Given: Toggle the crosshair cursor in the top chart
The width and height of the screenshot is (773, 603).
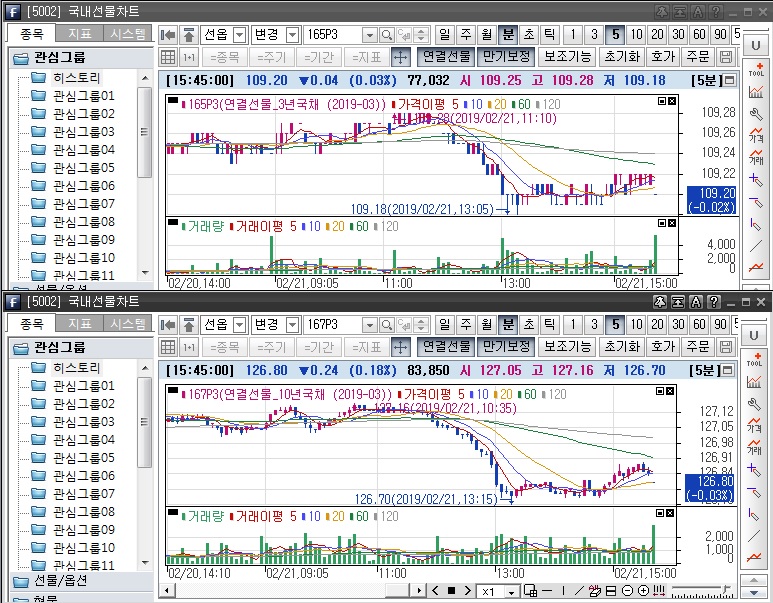Looking at the screenshot, I should [x=400, y=57].
